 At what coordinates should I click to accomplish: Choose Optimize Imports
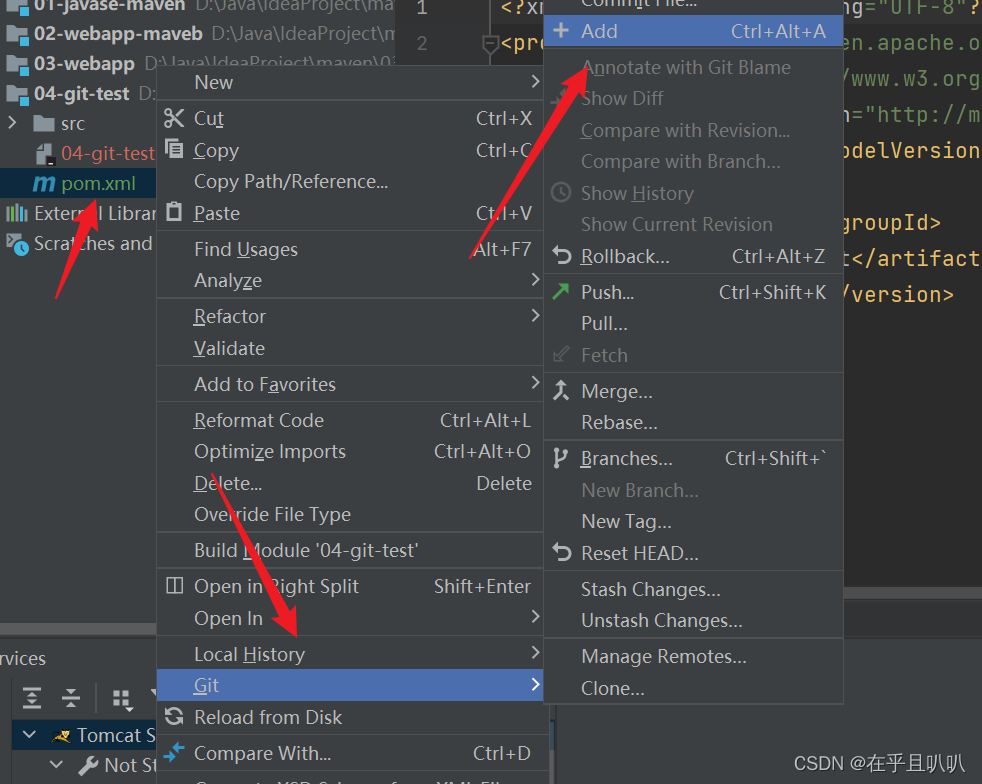[349, 451]
